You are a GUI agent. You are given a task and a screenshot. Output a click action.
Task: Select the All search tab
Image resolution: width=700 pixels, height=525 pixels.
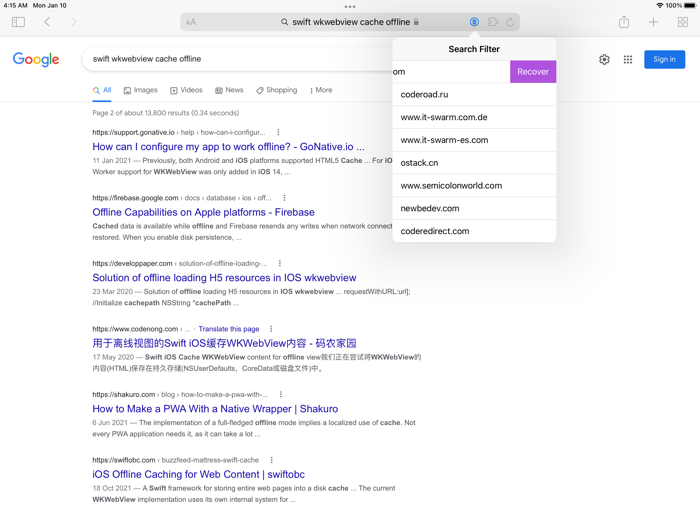tap(102, 90)
